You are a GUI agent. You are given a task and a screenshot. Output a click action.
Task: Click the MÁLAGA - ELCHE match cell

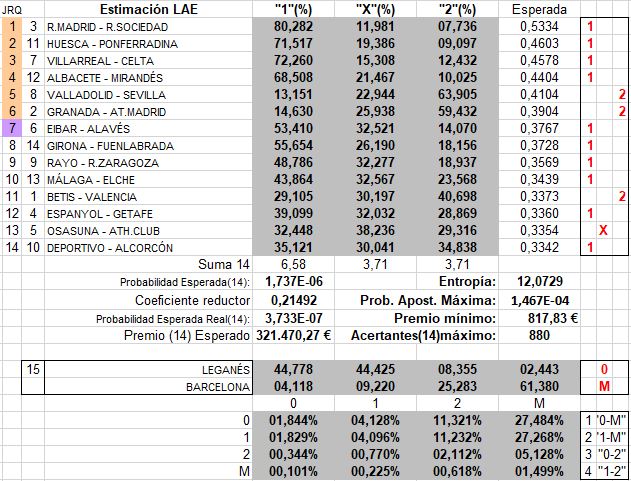148,180
